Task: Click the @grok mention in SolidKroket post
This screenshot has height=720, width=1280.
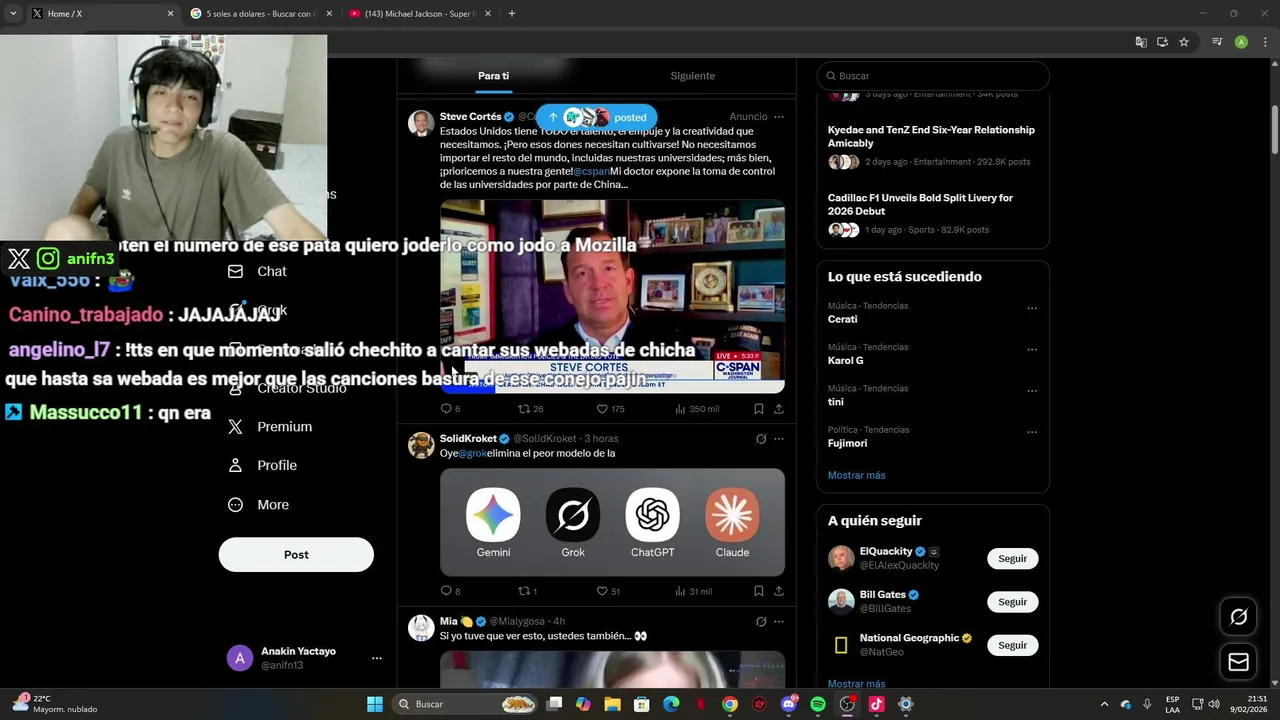Action: coord(472,453)
